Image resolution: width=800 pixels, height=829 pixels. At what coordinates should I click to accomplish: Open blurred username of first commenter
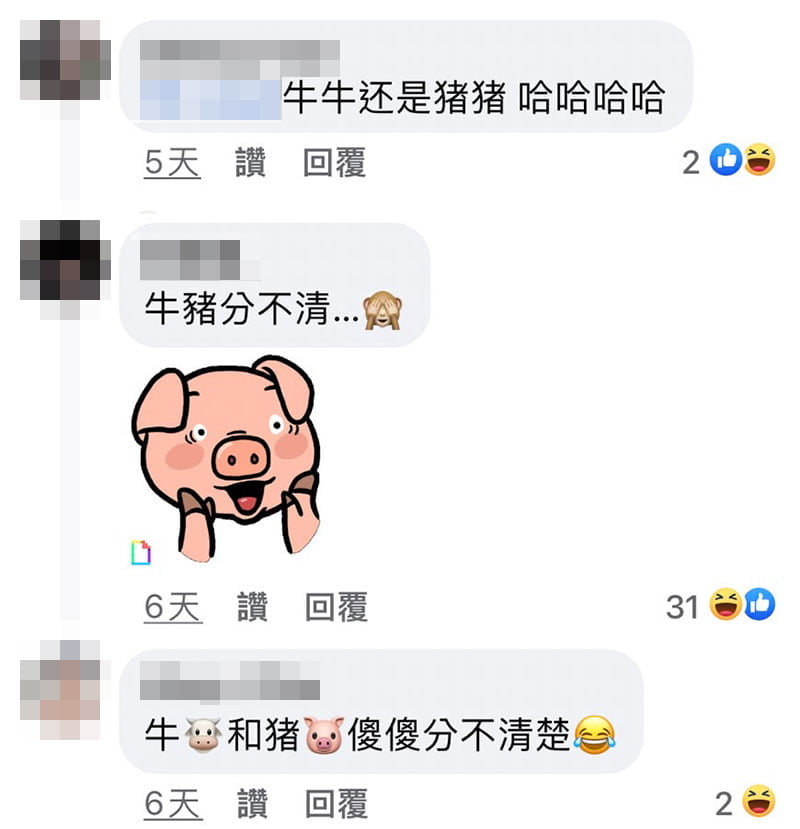click(240, 58)
